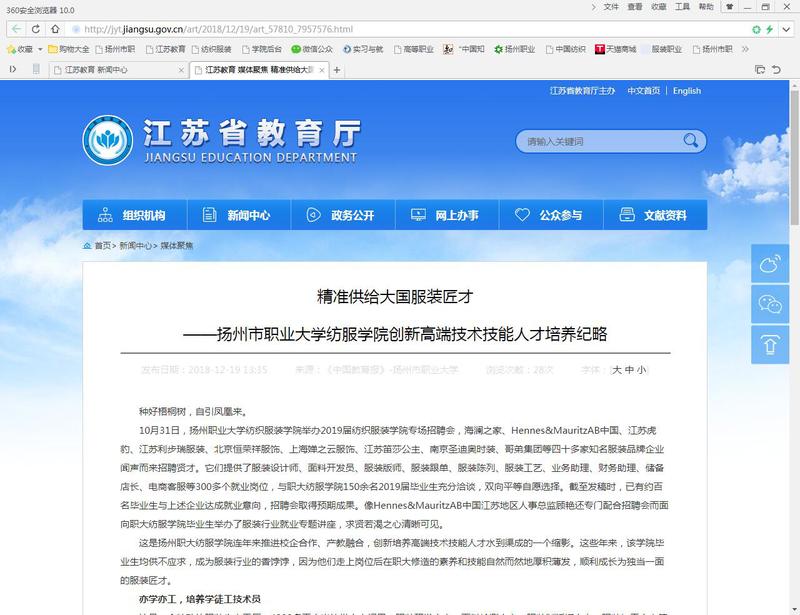Click the Jiangsu Education Department logo
The image size is (800, 615).
coord(104,141)
